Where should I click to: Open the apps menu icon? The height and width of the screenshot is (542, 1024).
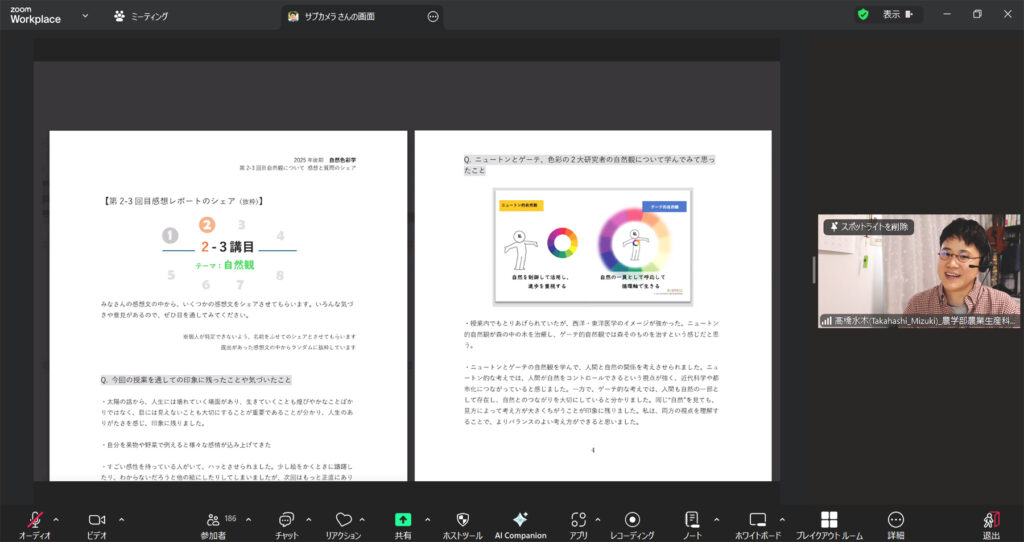(578, 519)
